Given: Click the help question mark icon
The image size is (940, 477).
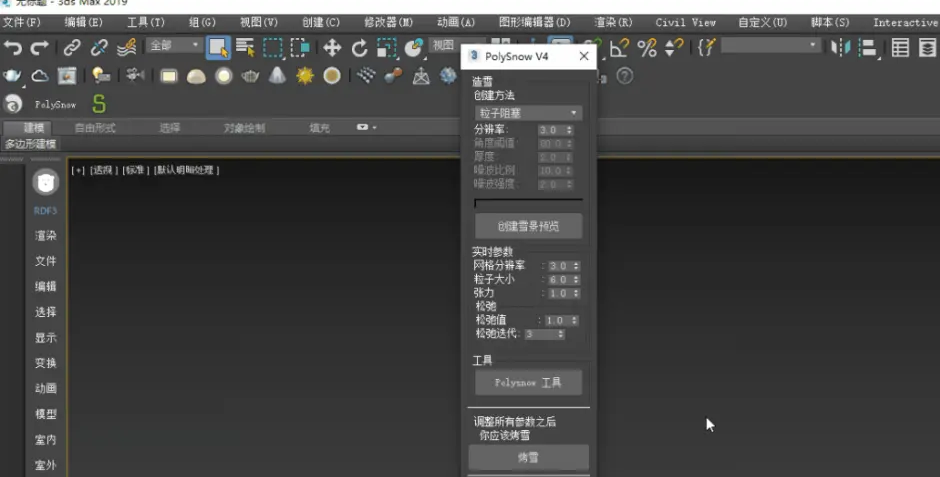Looking at the screenshot, I should click(625, 76).
